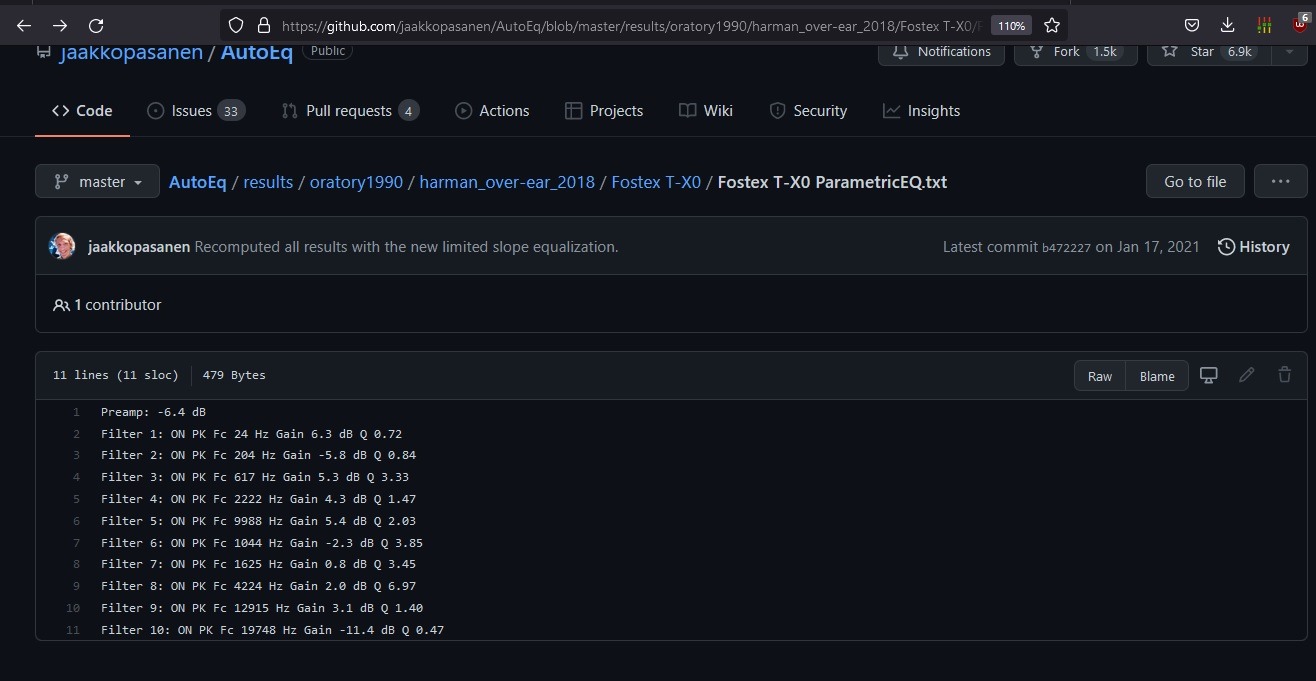Open the master branch selector dropdown
Screen dimensions: 1316x681
tap(97, 182)
